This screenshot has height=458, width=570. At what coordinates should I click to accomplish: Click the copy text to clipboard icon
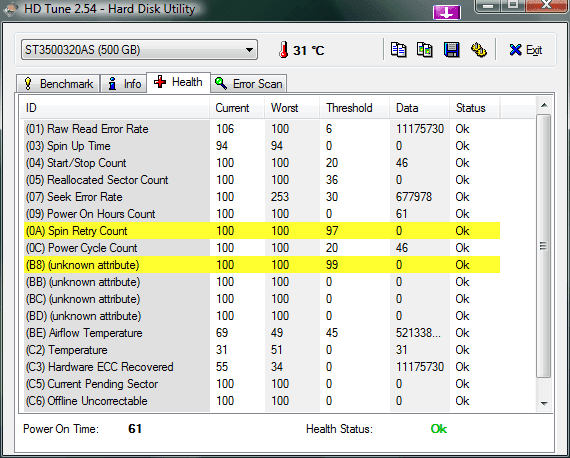click(398, 50)
